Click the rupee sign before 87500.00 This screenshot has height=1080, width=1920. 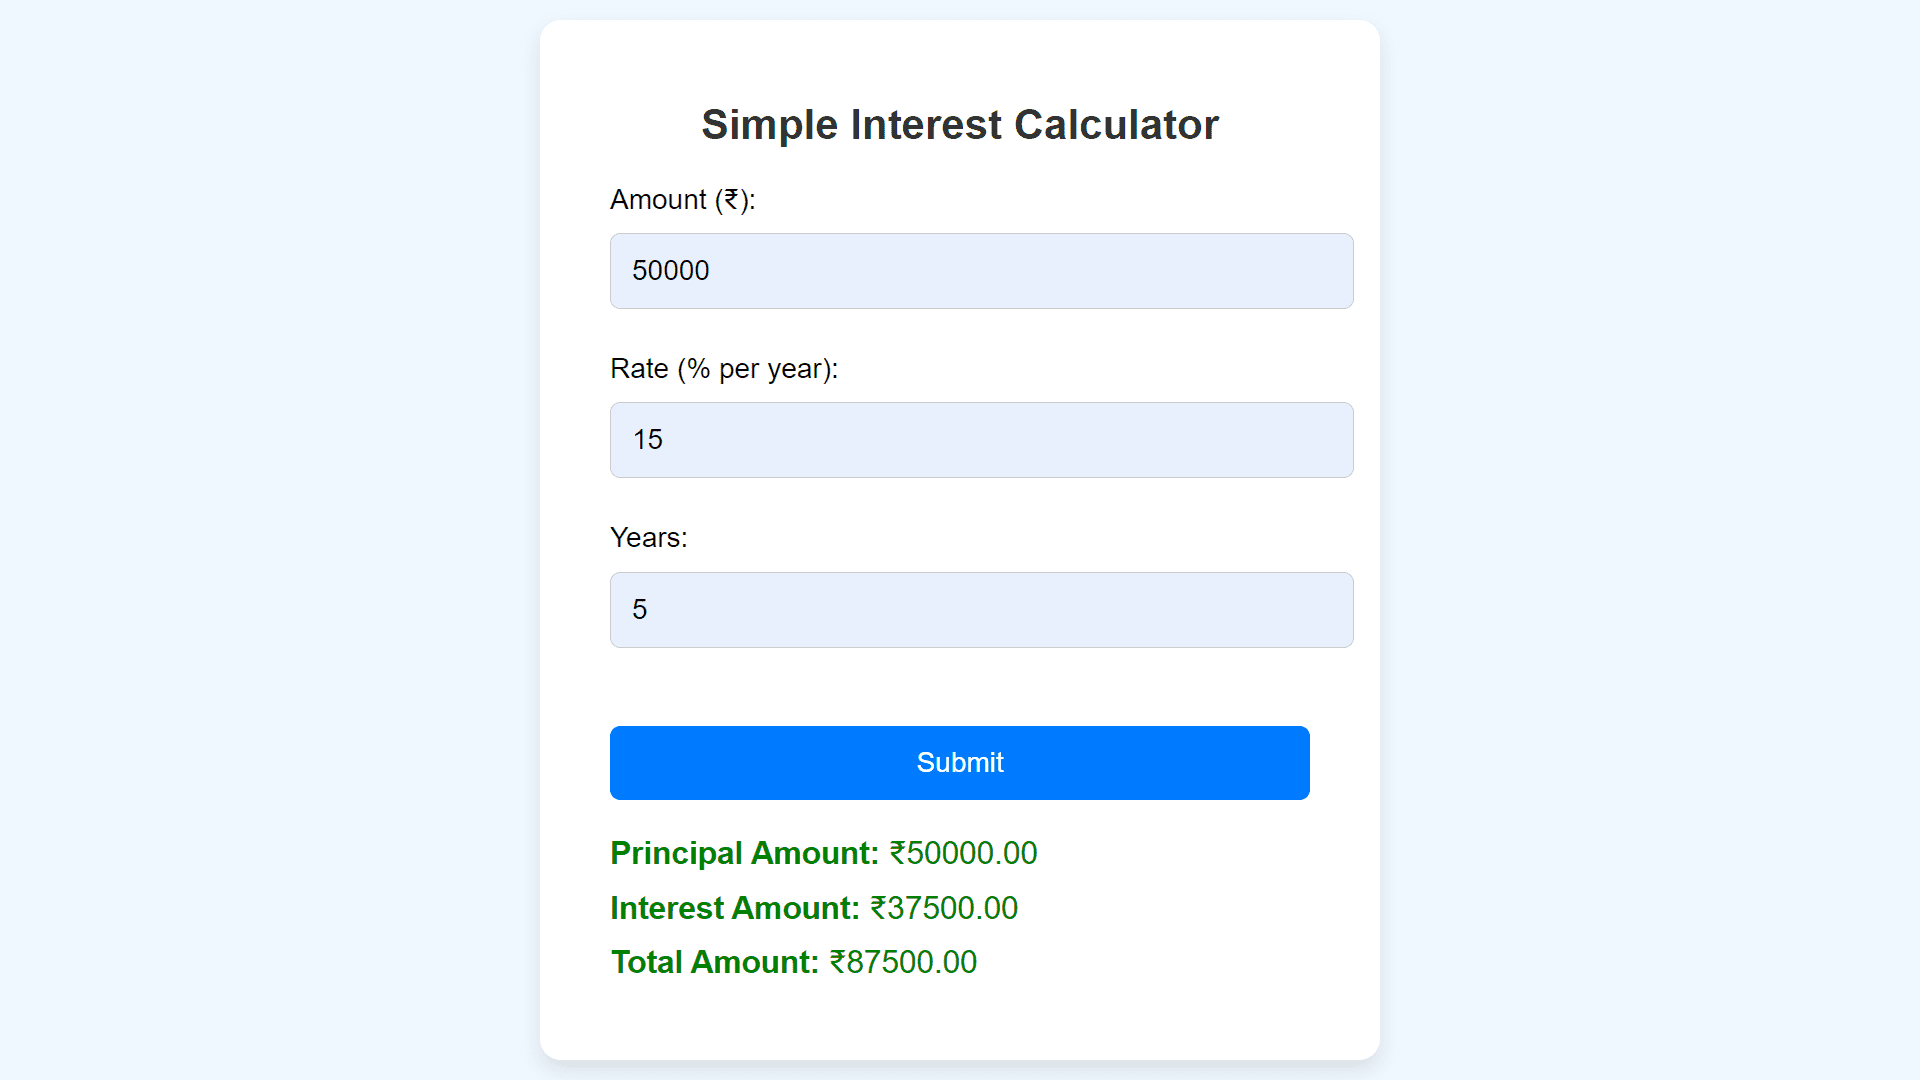pyautogui.click(x=838, y=962)
